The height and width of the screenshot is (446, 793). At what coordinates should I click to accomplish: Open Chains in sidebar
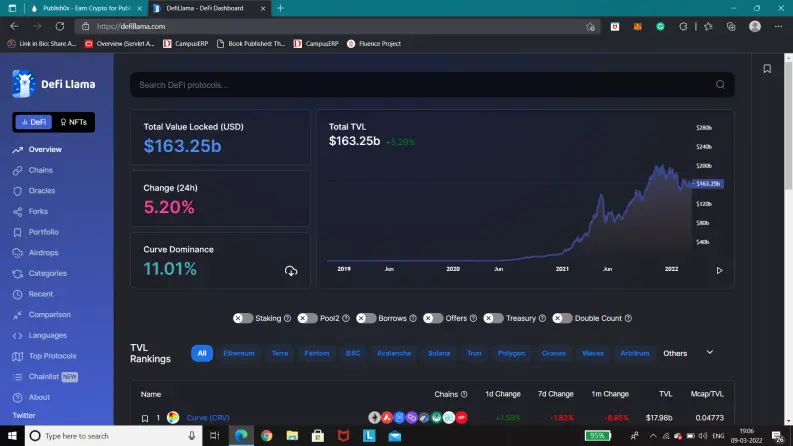click(33, 170)
